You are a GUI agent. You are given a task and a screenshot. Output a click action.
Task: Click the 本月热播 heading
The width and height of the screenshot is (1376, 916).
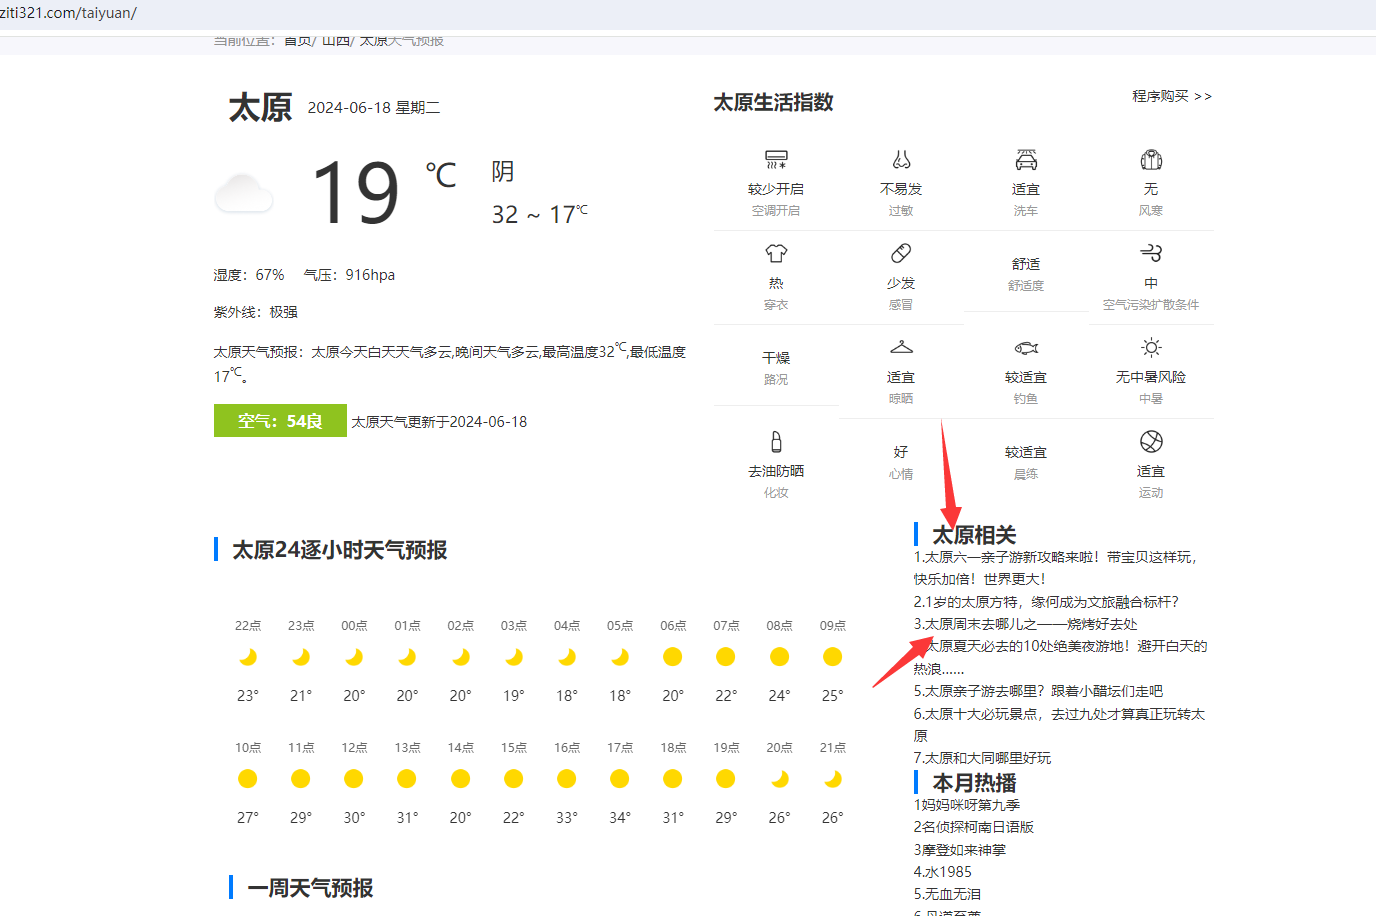click(975, 783)
